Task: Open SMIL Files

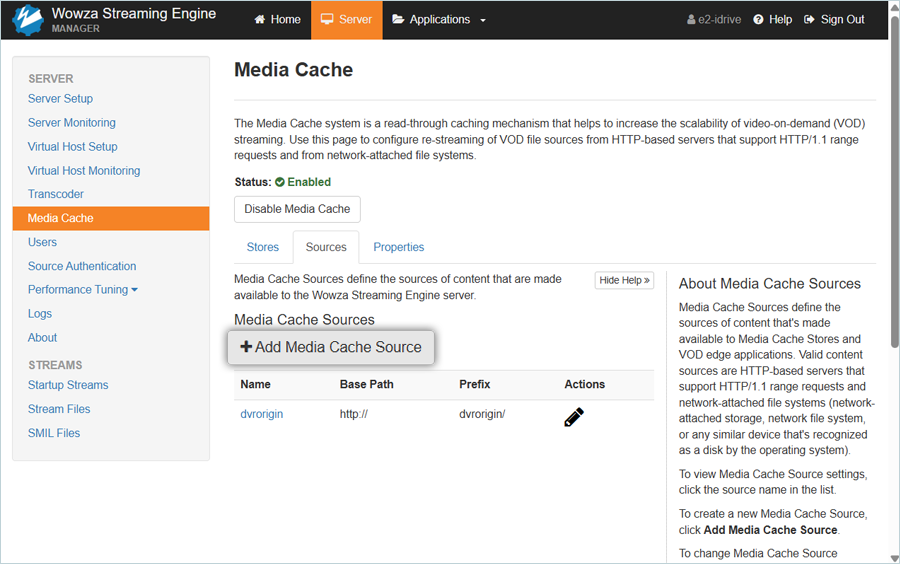Action: 54,433
